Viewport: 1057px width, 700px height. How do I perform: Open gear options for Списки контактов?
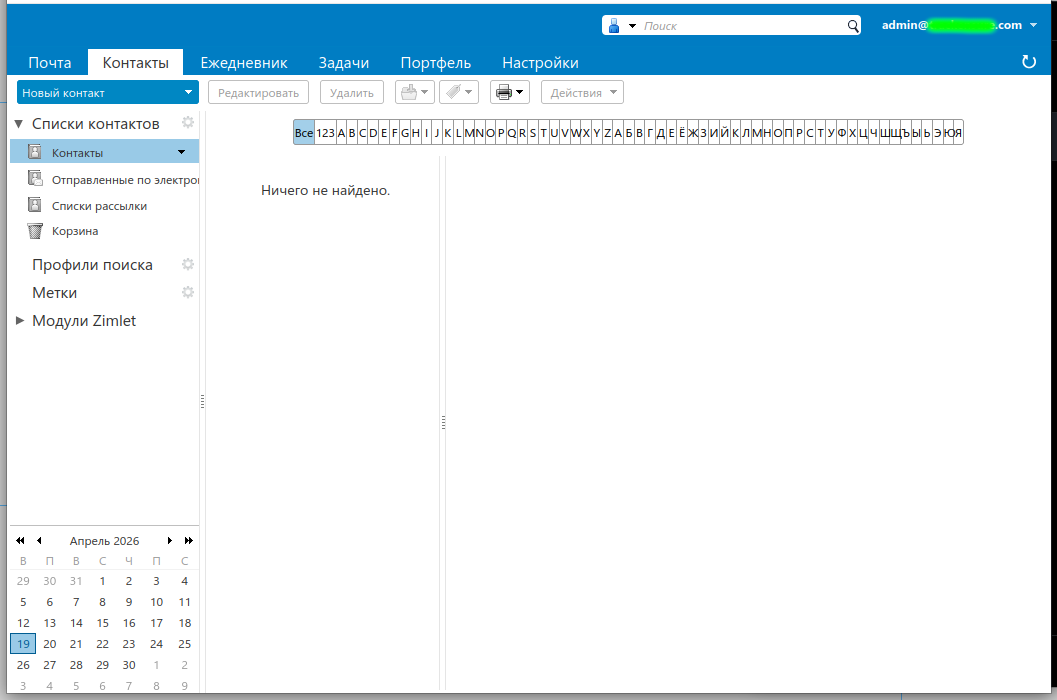pyautogui.click(x=188, y=122)
